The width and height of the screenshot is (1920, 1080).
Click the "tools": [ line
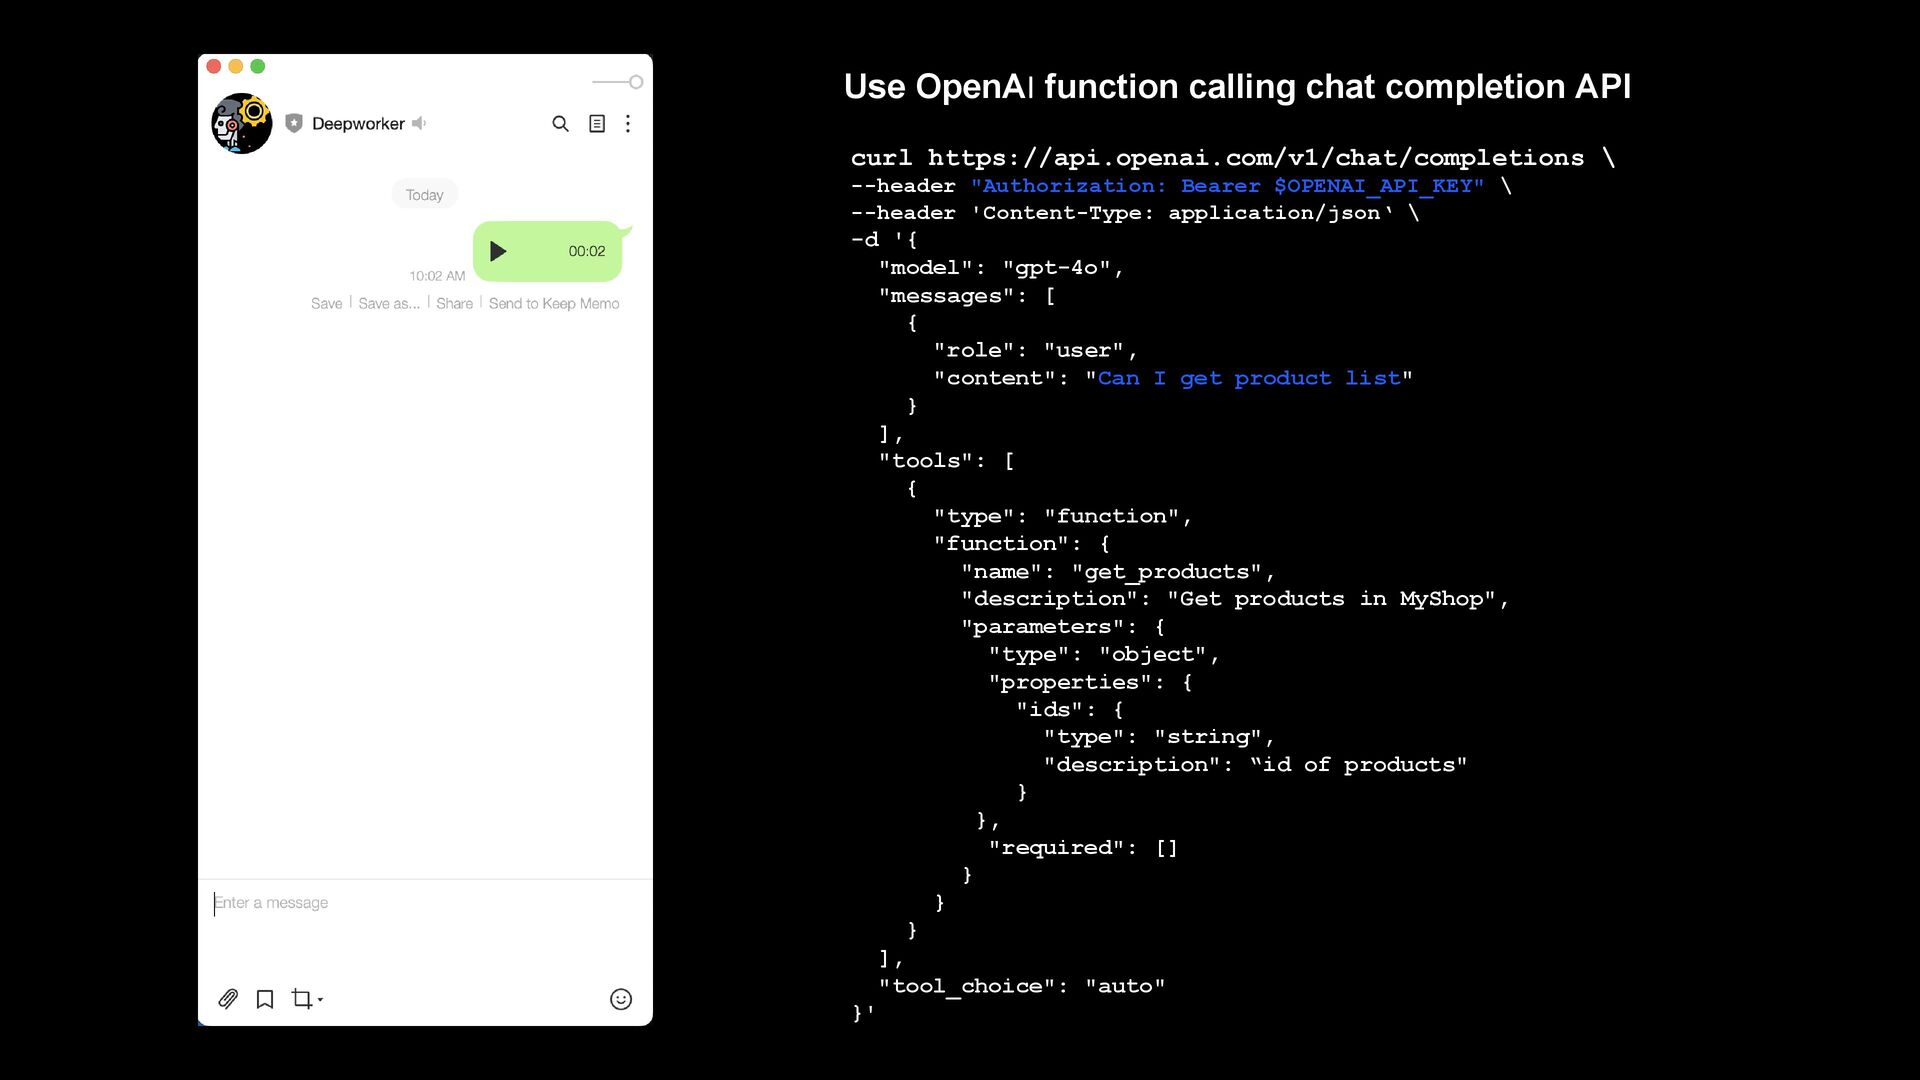coord(946,461)
